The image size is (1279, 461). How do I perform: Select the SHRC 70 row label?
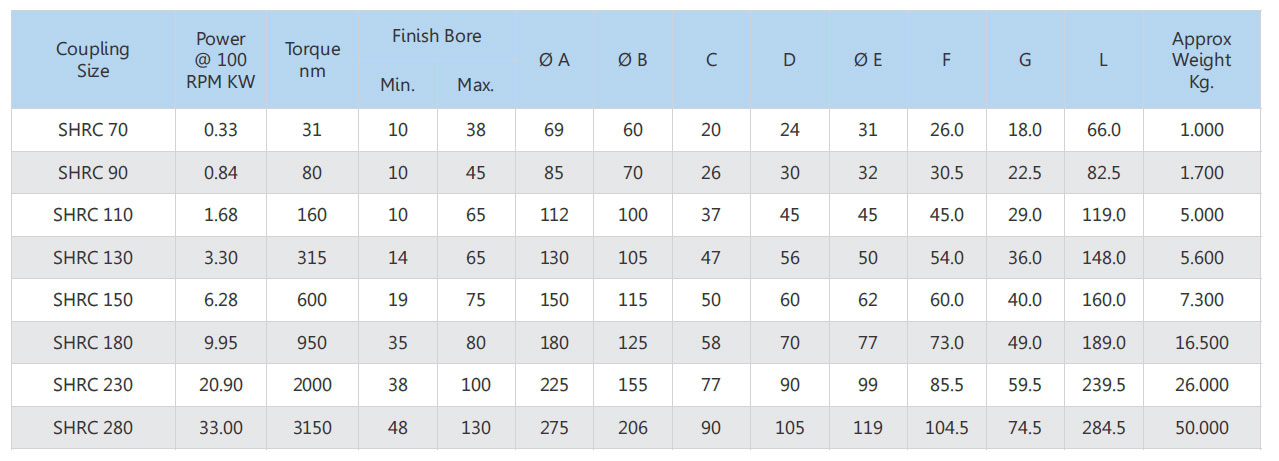93,130
